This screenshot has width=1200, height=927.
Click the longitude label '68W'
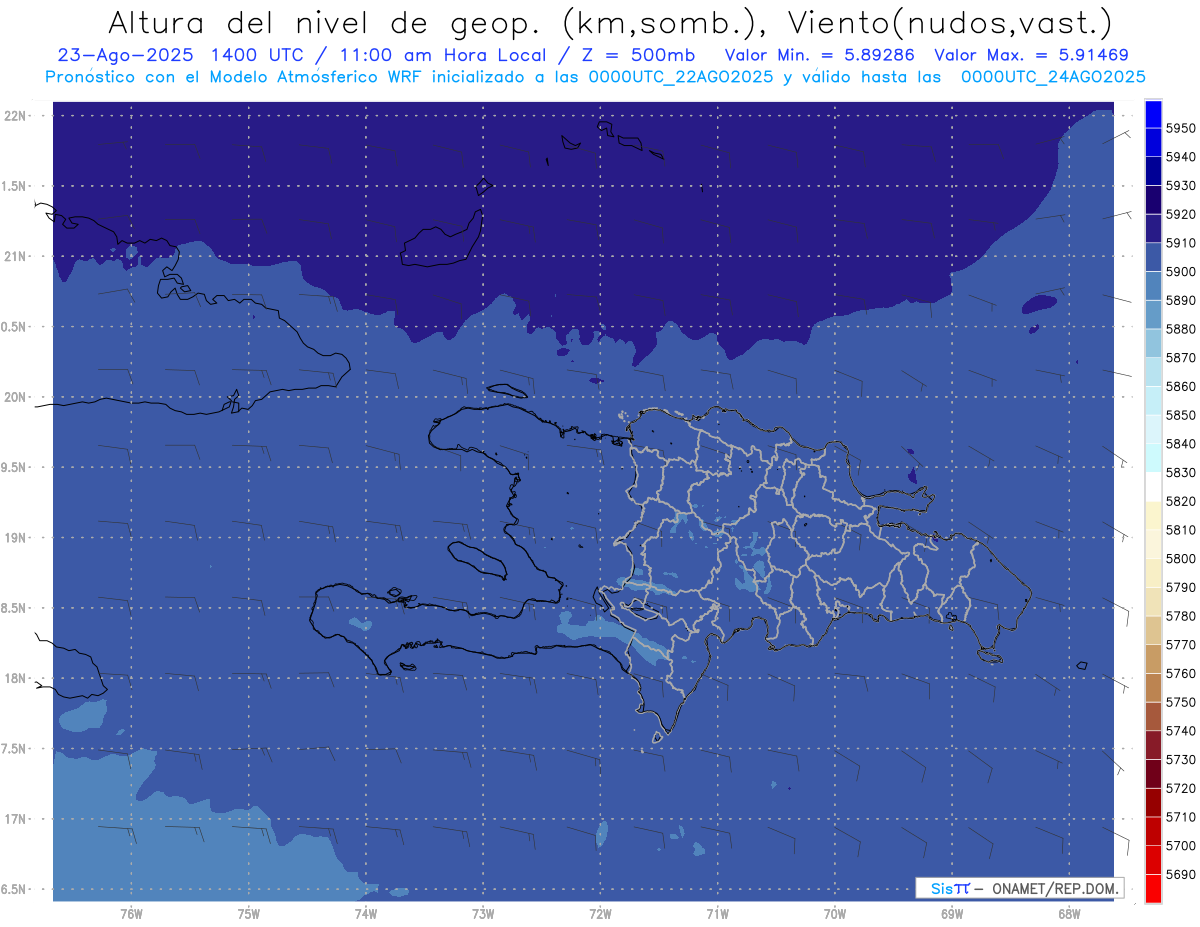1069,914
